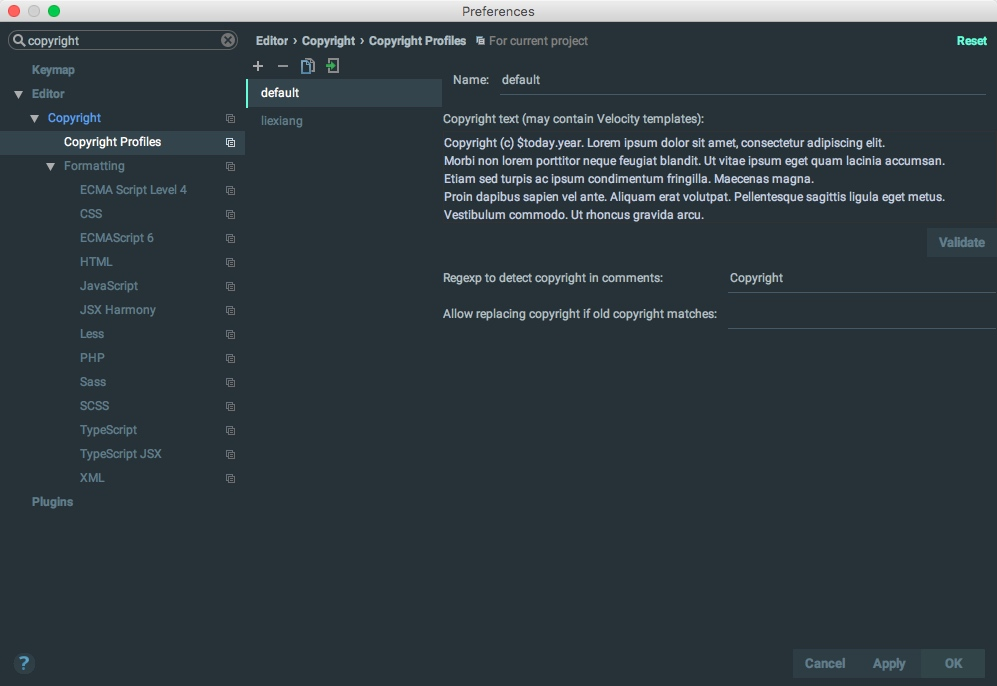
Task: Add a new copyright profile with plus icon
Action: (258, 66)
